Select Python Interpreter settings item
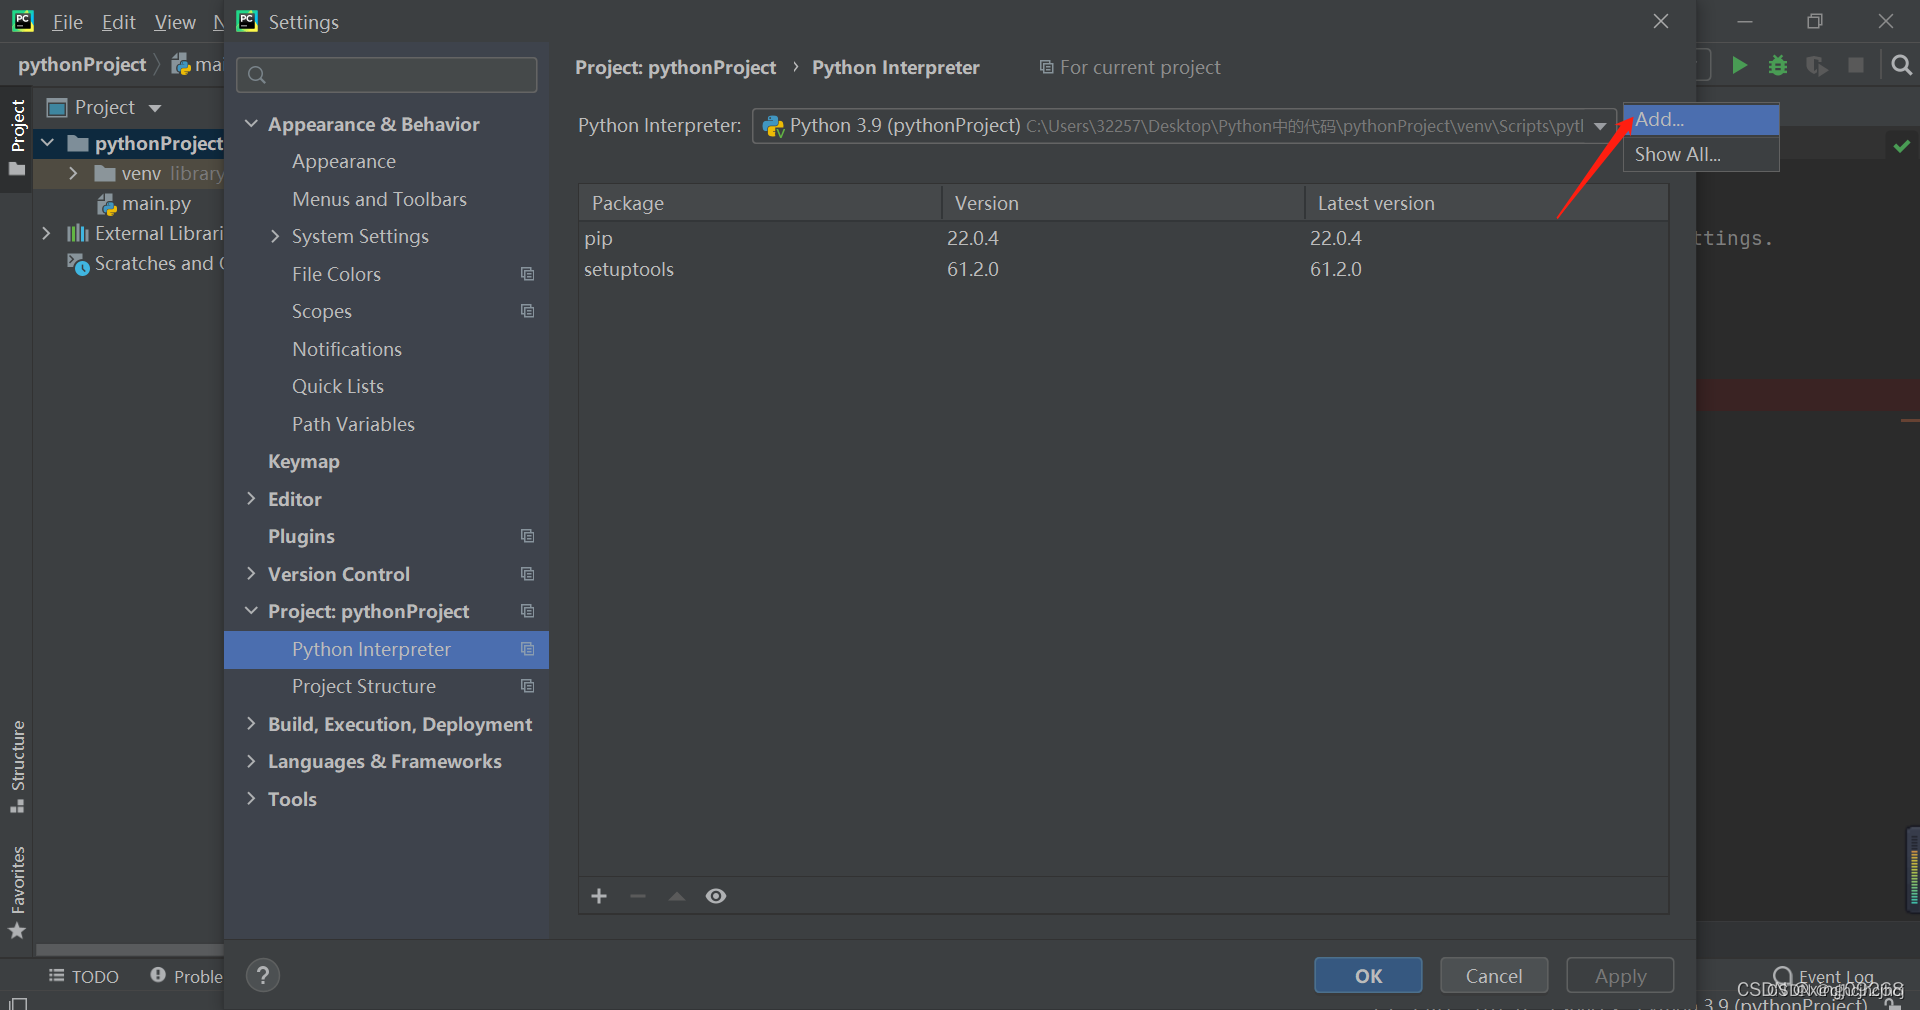 pyautogui.click(x=386, y=649)
